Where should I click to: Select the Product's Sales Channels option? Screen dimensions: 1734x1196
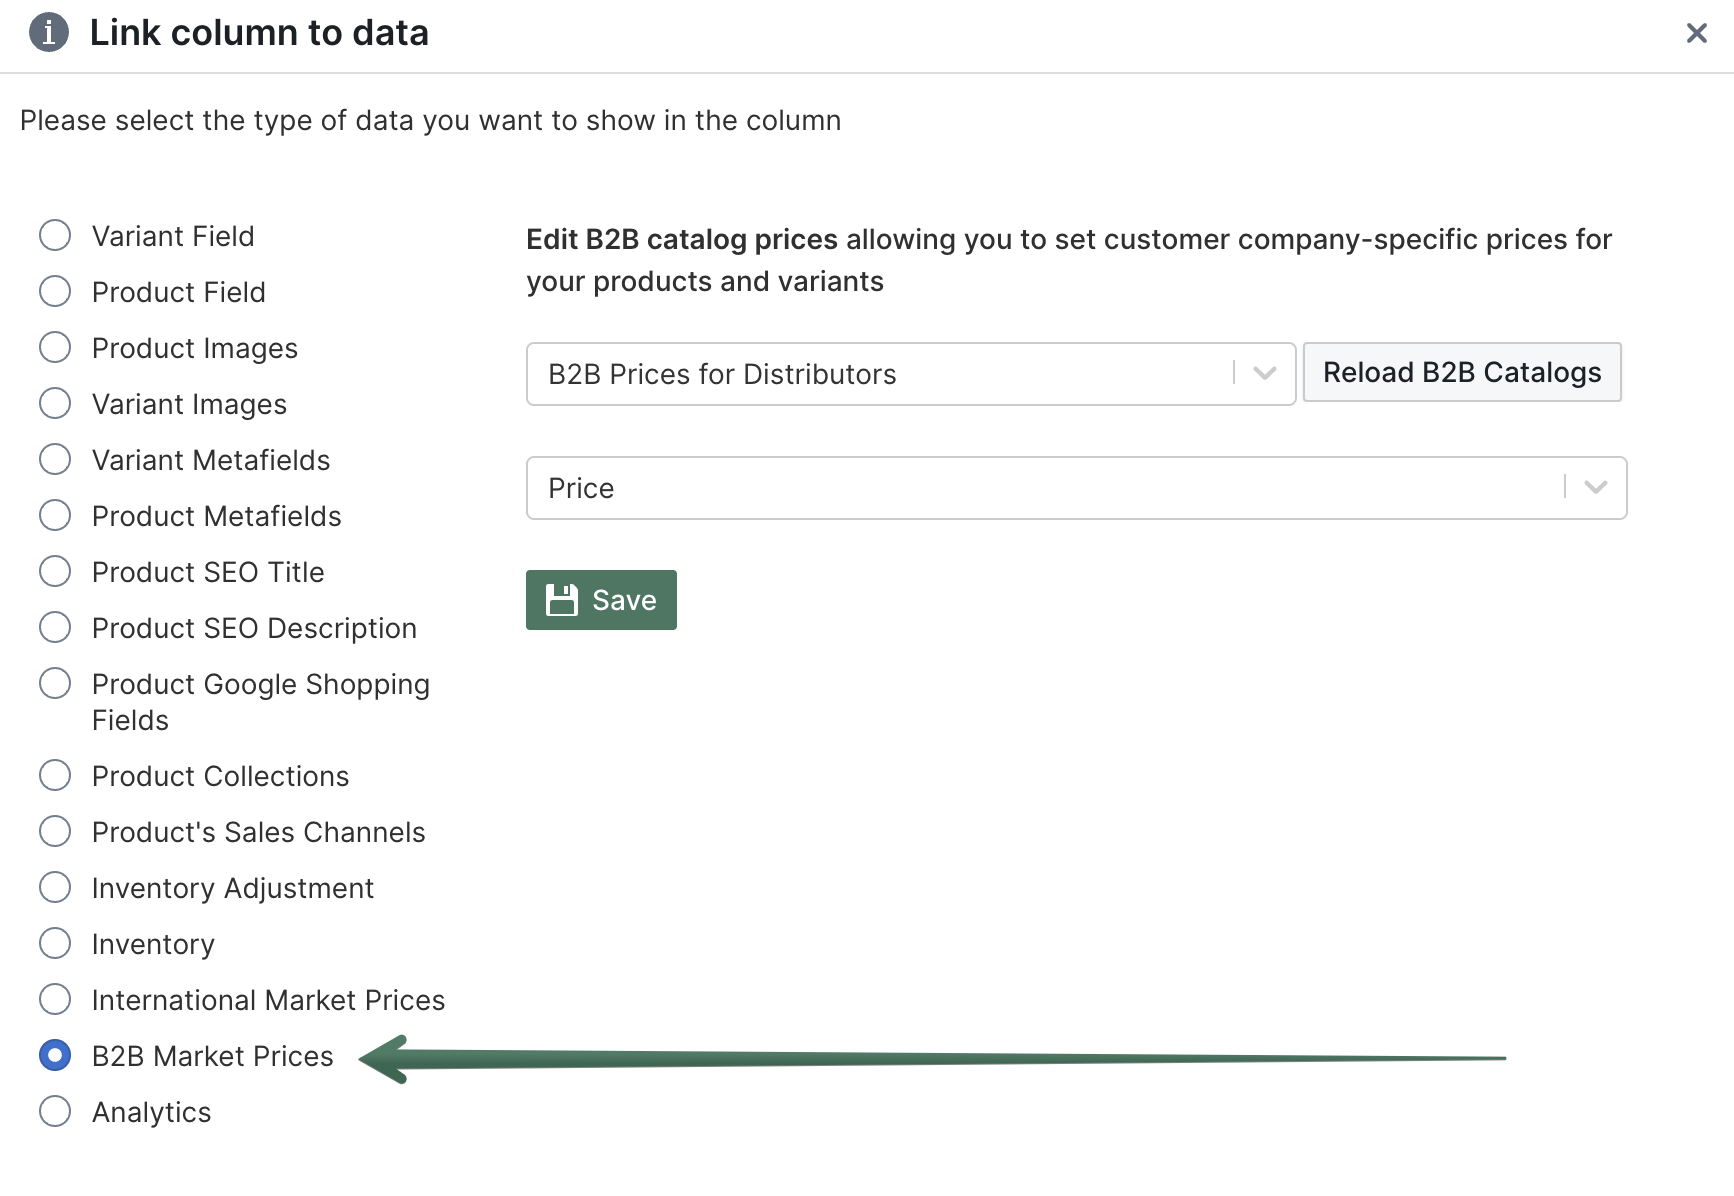click(x=55, y=831)
